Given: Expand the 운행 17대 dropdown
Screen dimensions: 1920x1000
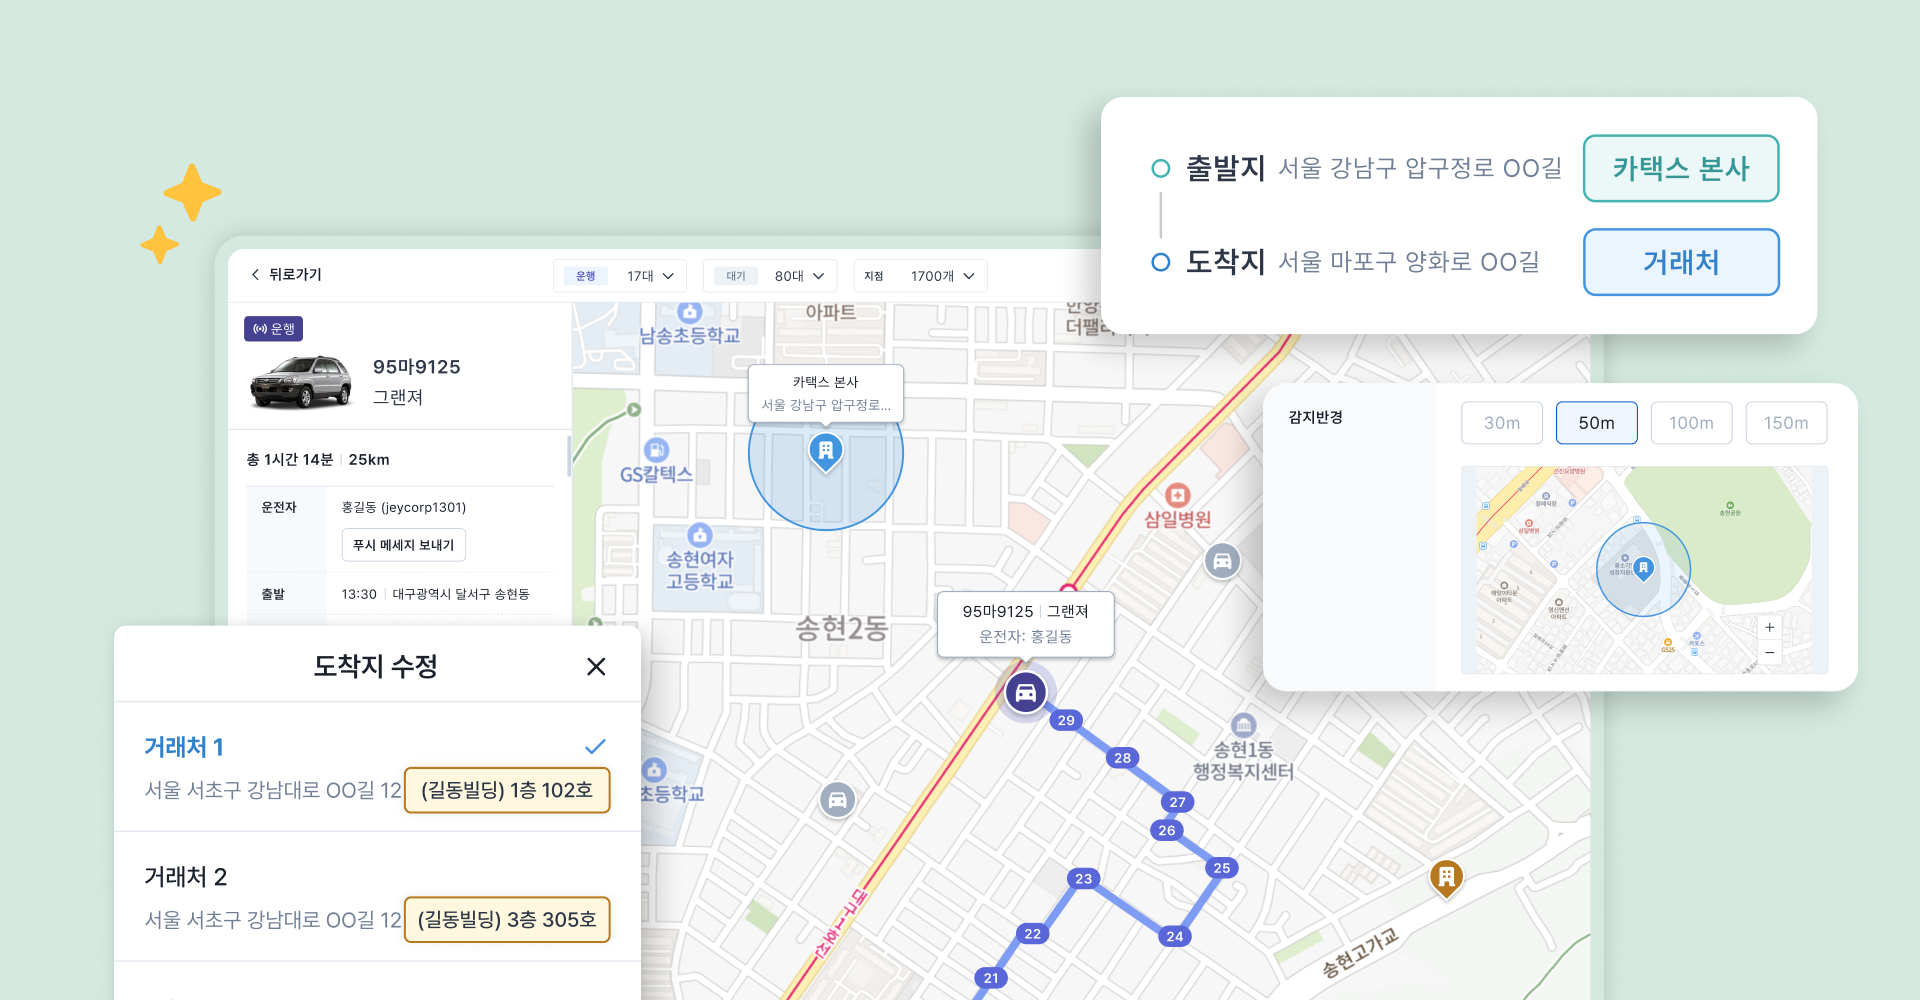Looking at the screenshot, I should [x=620, y=275].
